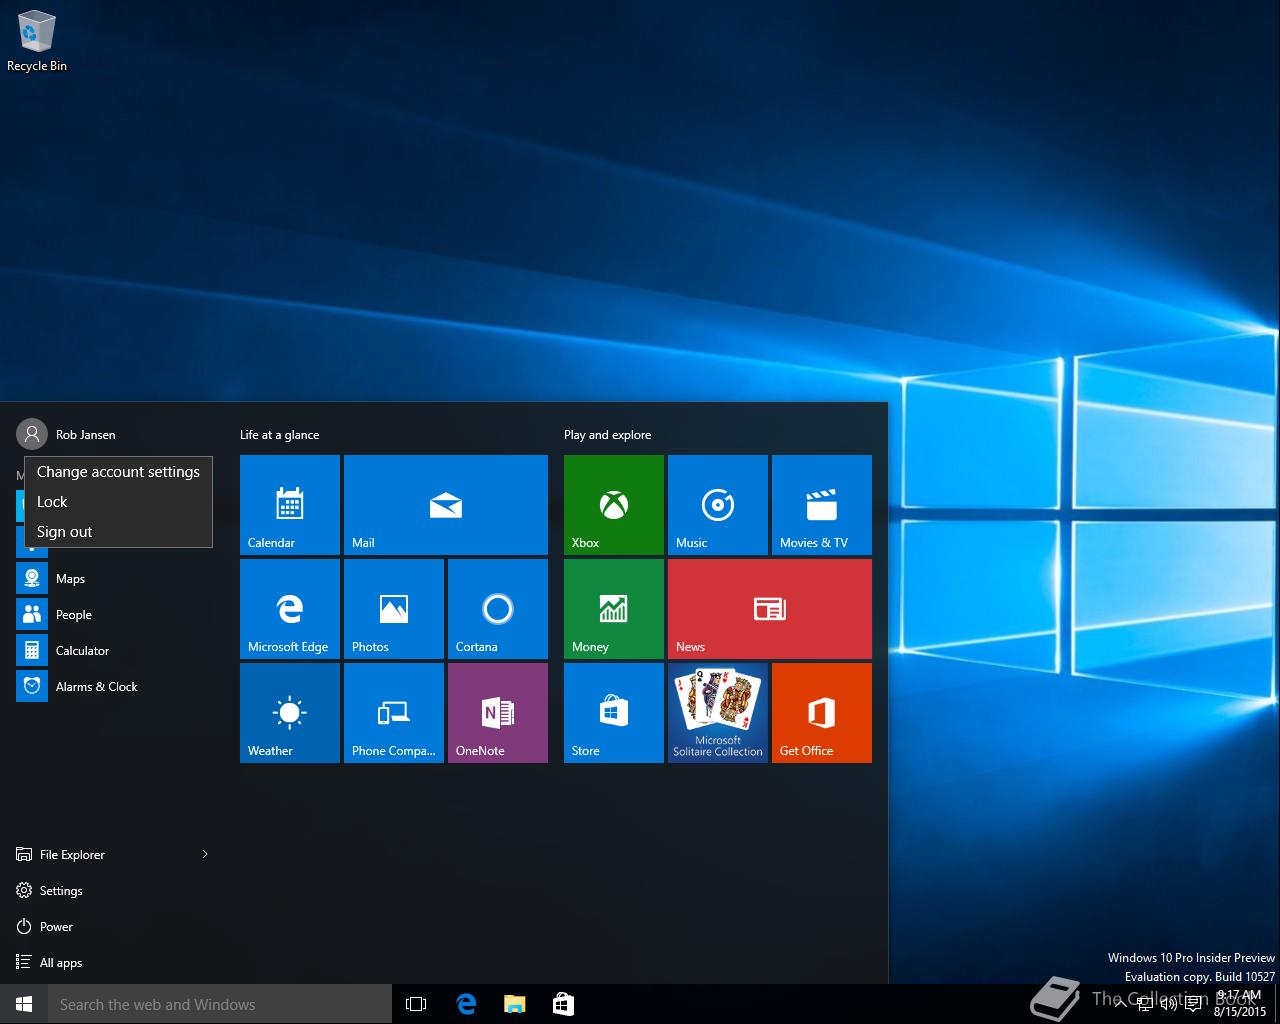Open the Movies & TV tile
This screenshot has height=1024, width=1280.
pos(822,505)
